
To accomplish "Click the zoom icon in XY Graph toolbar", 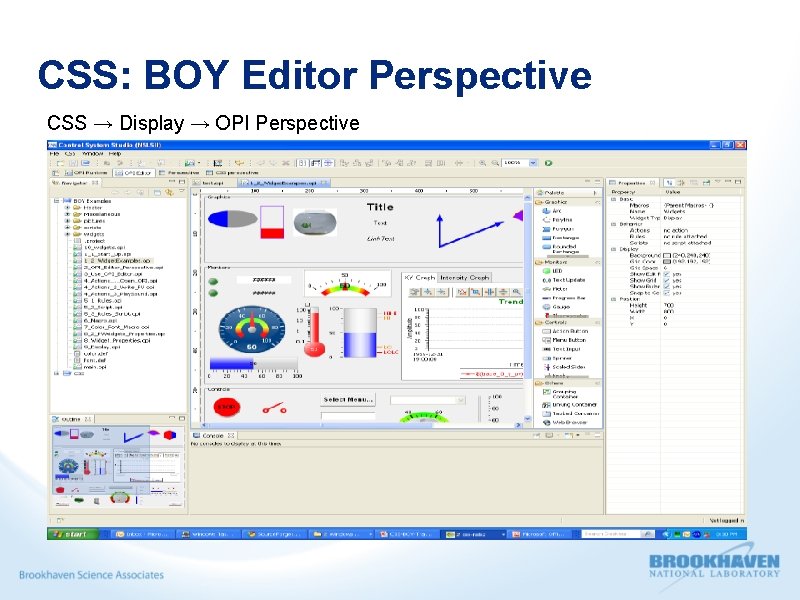I will tap(516, 292).
